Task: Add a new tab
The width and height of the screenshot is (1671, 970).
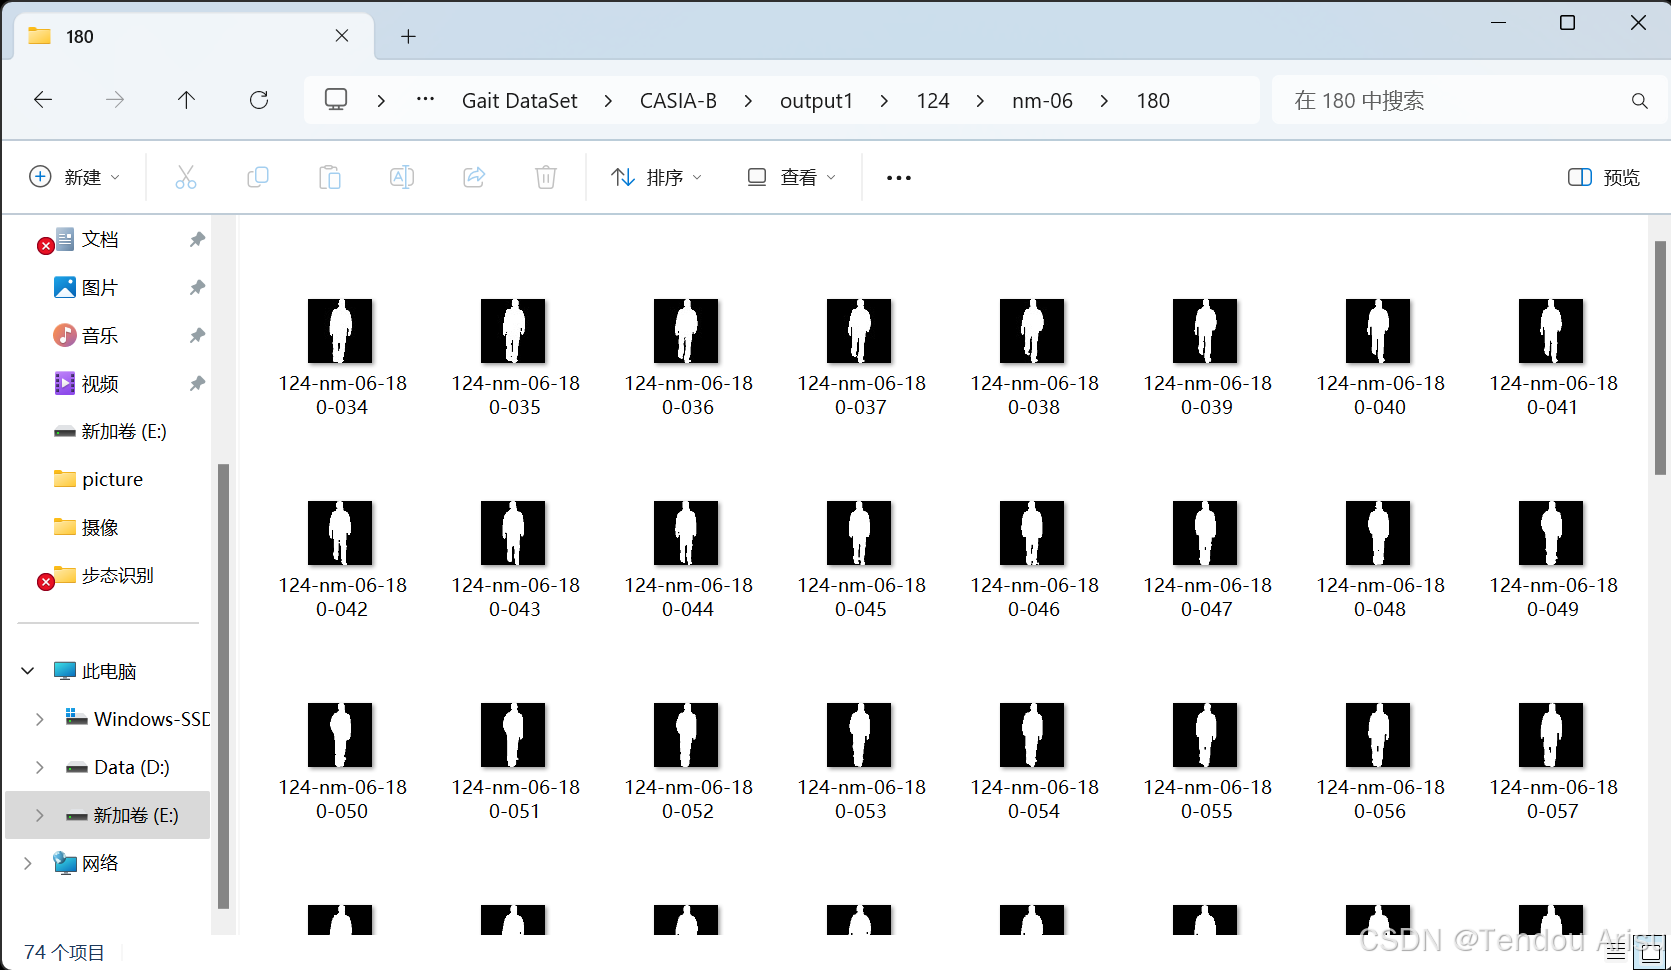Action: [408, 37]
